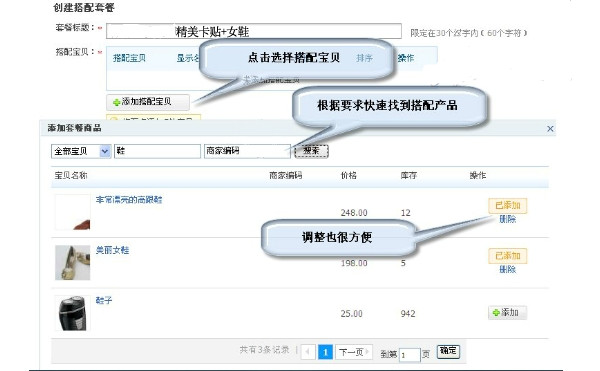
Task: Click the 商家编码 search field
Action: [247, 151]
